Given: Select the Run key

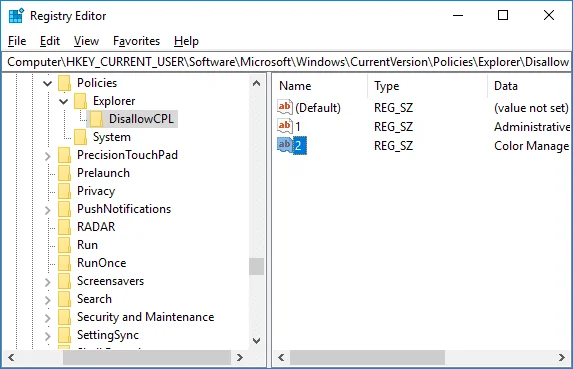Looking at the screenshot, I should 87,245.
